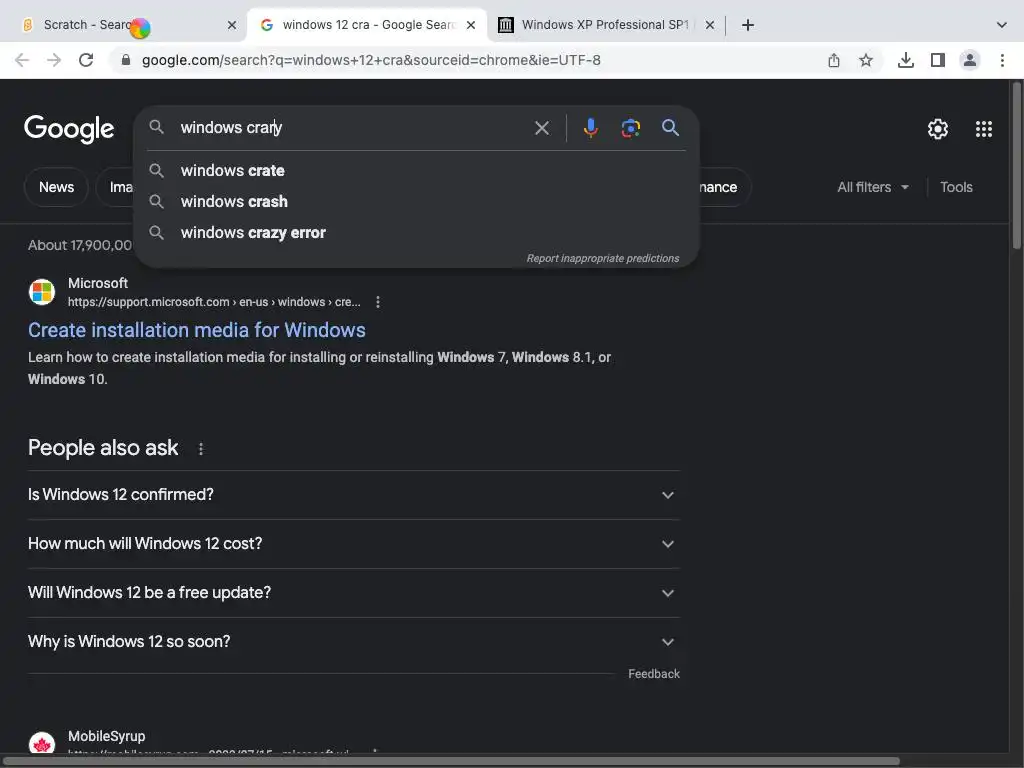Click the MobileSyrup site name
This screenshot has height=768, width=1024.
pyautogui.click(x=106, y=736)
